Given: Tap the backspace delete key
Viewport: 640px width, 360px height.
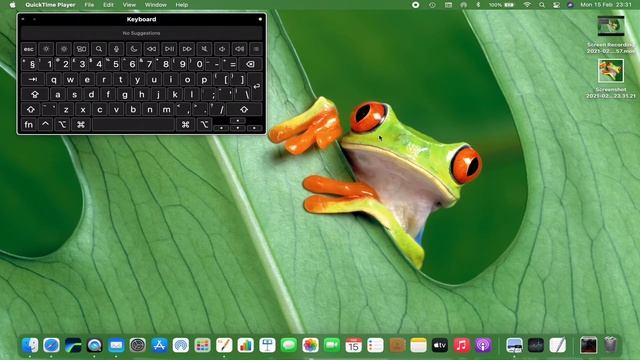Looking at the screenshot, I should point(250,64).
